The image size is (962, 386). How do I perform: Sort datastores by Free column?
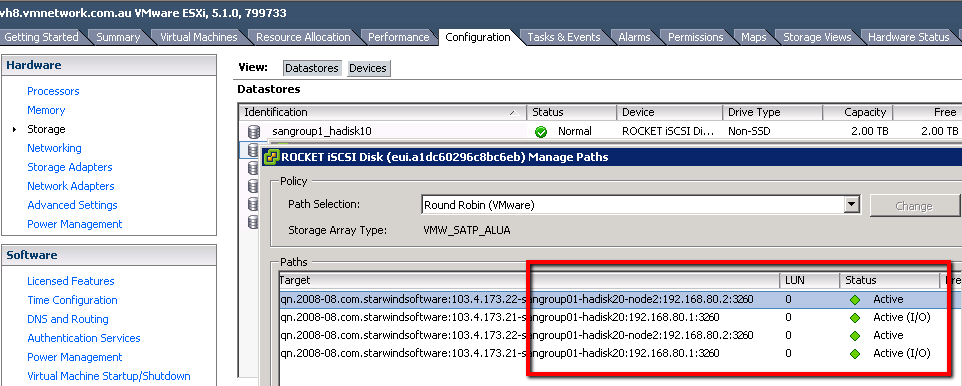pos(927,112)
